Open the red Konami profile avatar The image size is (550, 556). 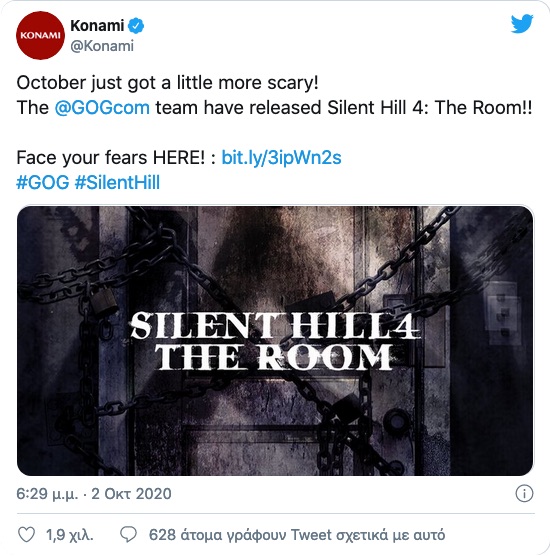coord(40,35)
